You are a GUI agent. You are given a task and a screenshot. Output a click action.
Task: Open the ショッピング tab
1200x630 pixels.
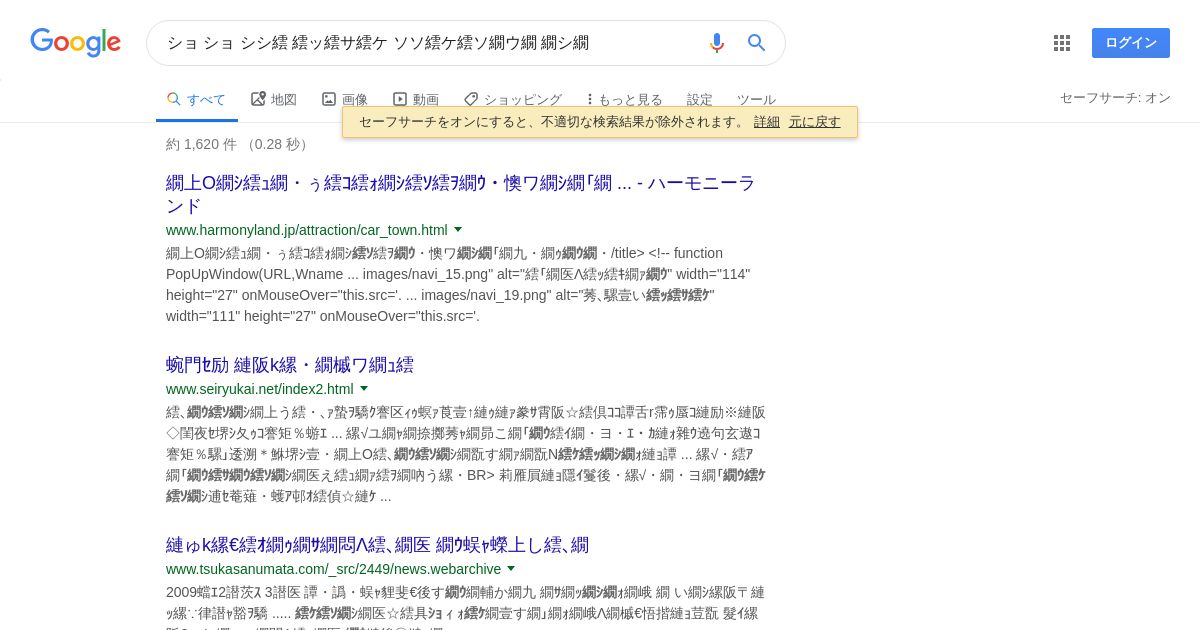click(513, 100)
